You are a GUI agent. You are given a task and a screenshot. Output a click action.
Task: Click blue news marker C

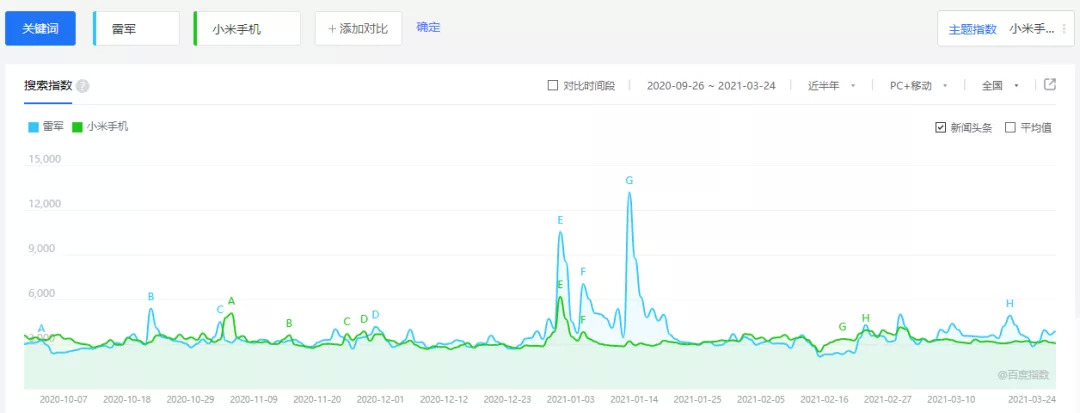(220, 310)
